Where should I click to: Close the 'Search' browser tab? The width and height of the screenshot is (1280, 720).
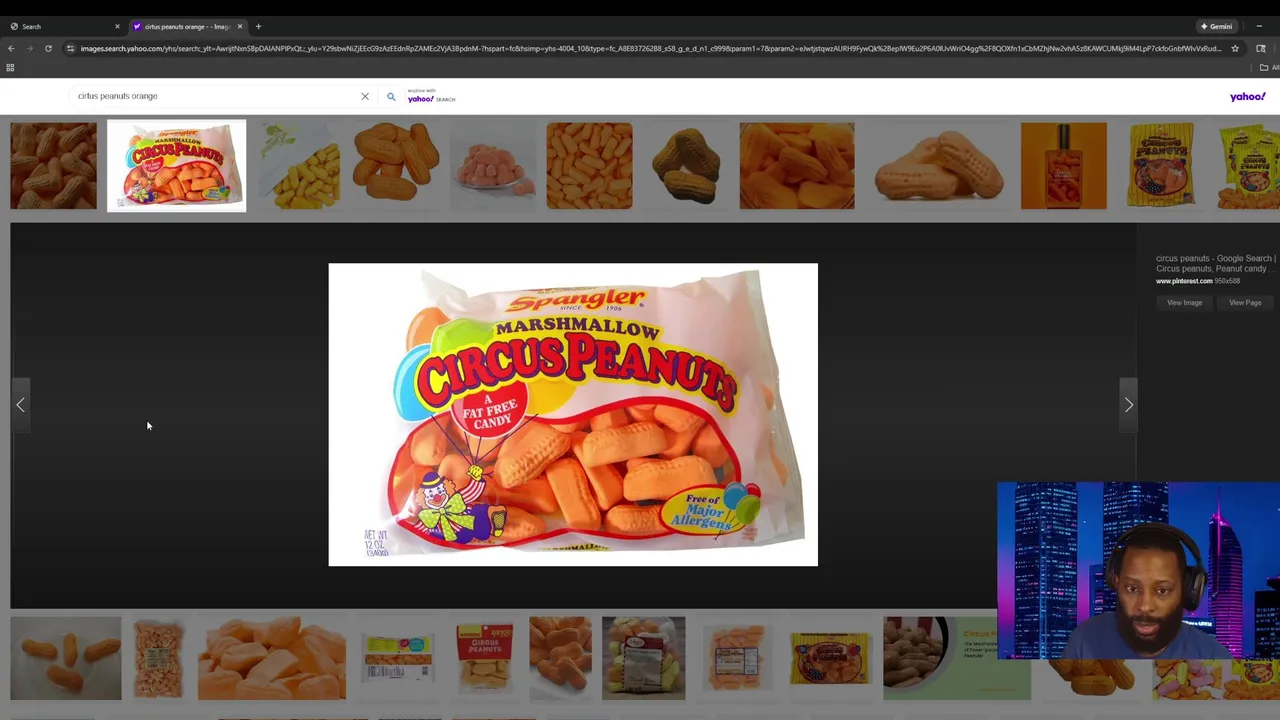pyautogui.click(x=117, y=26)
